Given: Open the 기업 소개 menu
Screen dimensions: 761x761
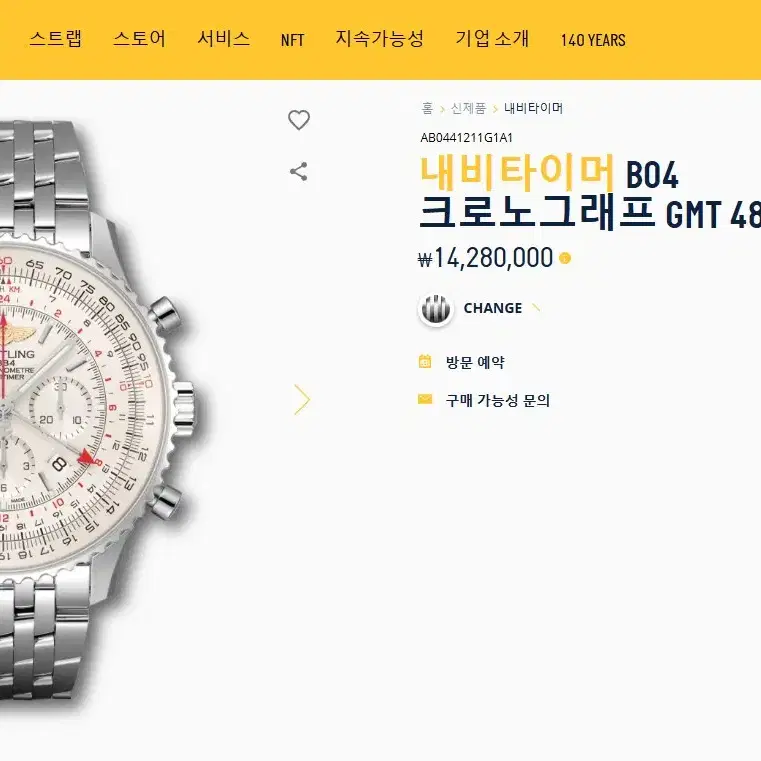Looking at the screenshot, I should point(492,39).
